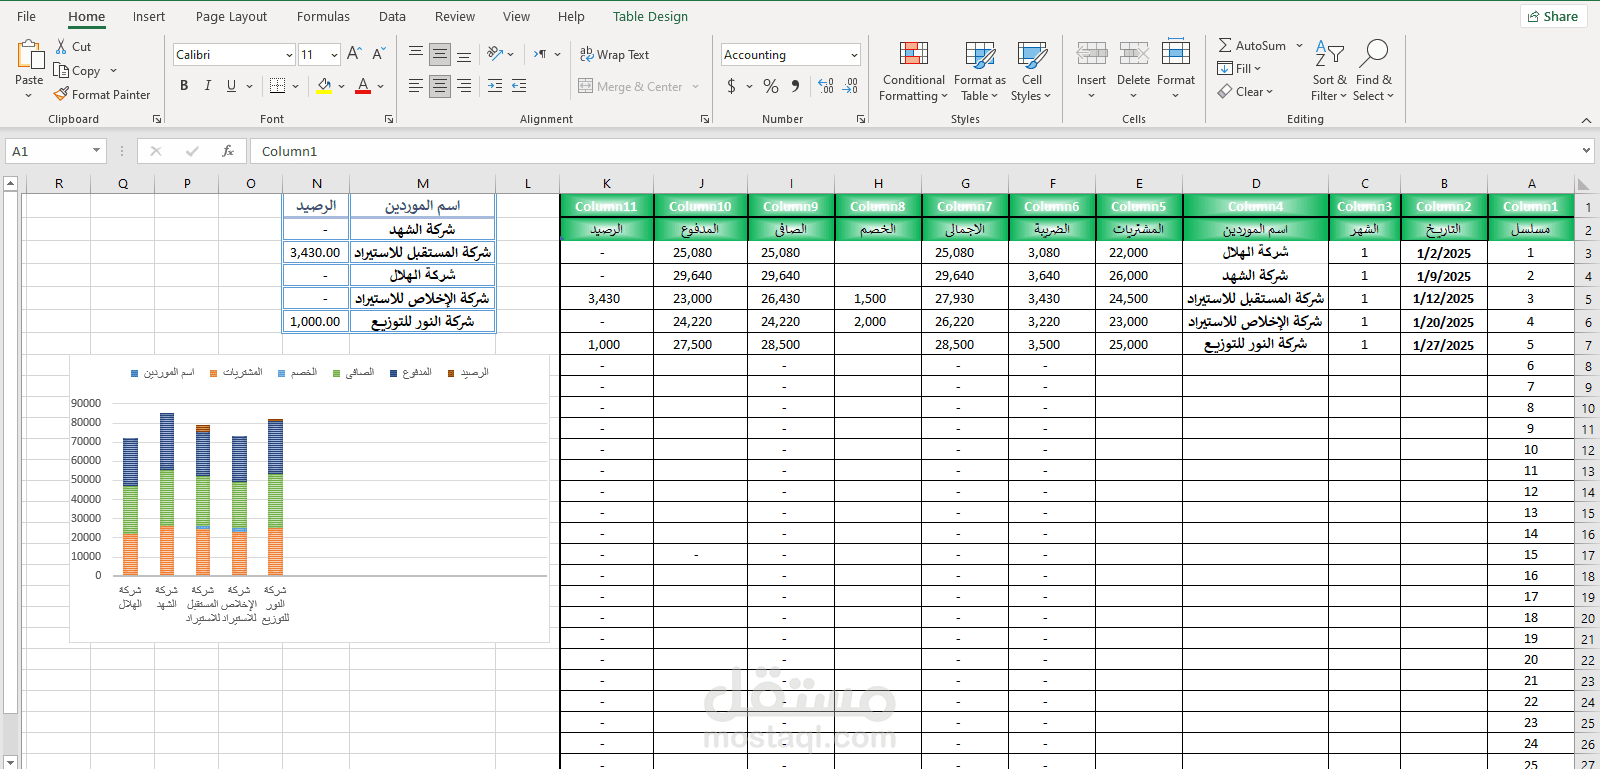Apply Percent Style format
Viewport: 1600px width, 769px height.
pyautogui.click(x=770, y=86)
